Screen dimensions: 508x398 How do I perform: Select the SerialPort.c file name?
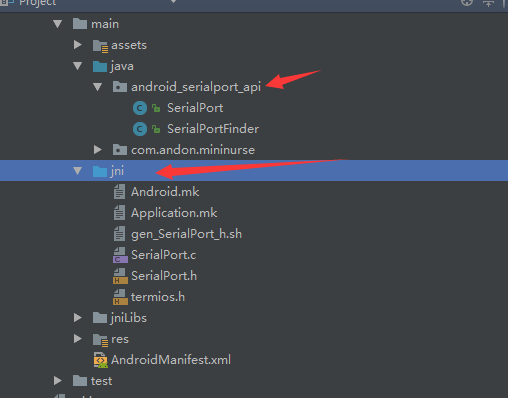tap(164, 255)
